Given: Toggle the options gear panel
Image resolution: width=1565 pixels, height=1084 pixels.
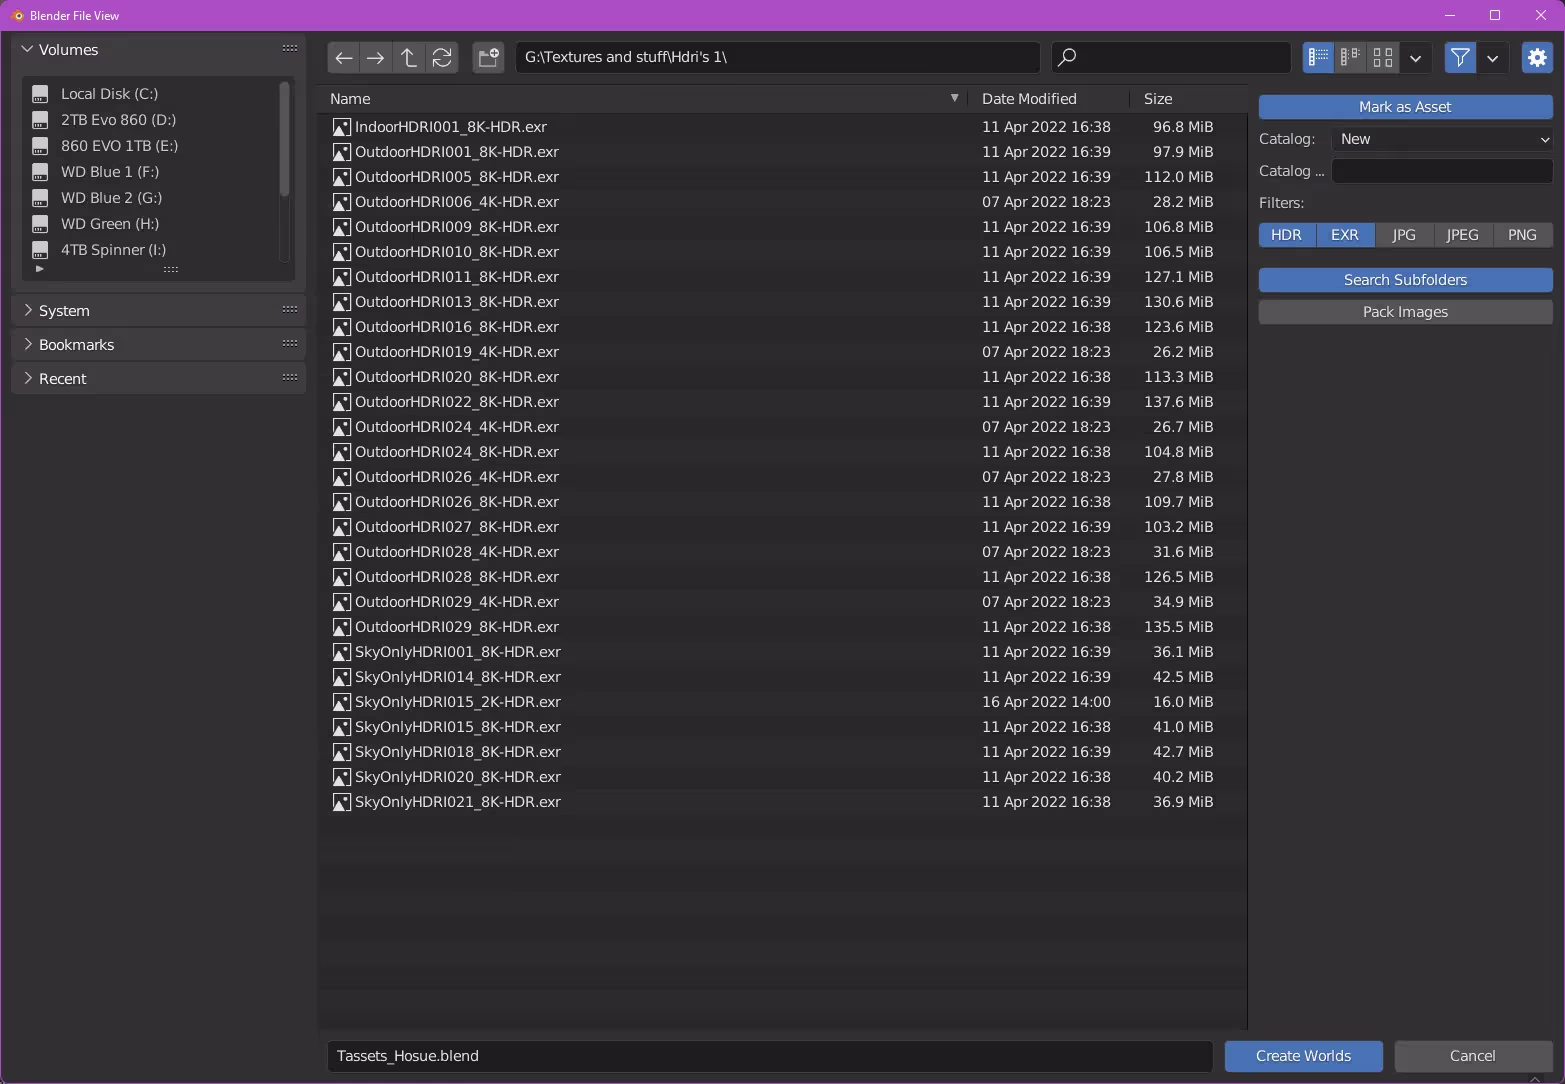Looking at the screenshot, I should [1537, 58].
